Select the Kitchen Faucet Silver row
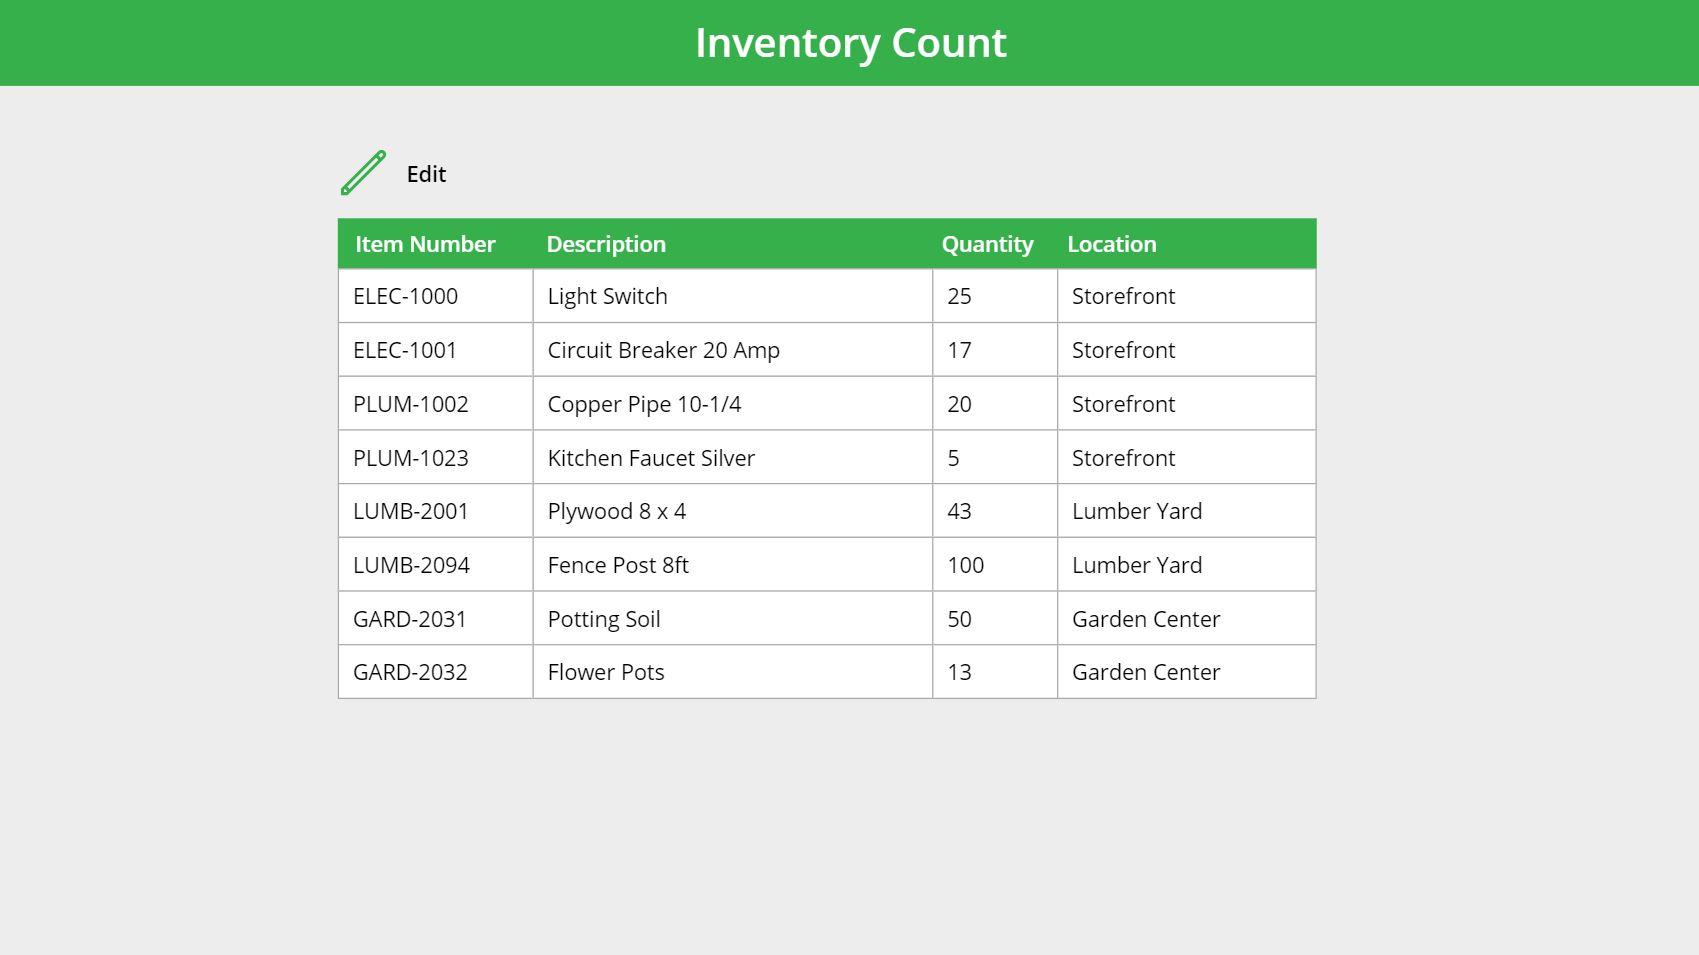The height and width of the screenshot is (955, 1699). (650, 457)
